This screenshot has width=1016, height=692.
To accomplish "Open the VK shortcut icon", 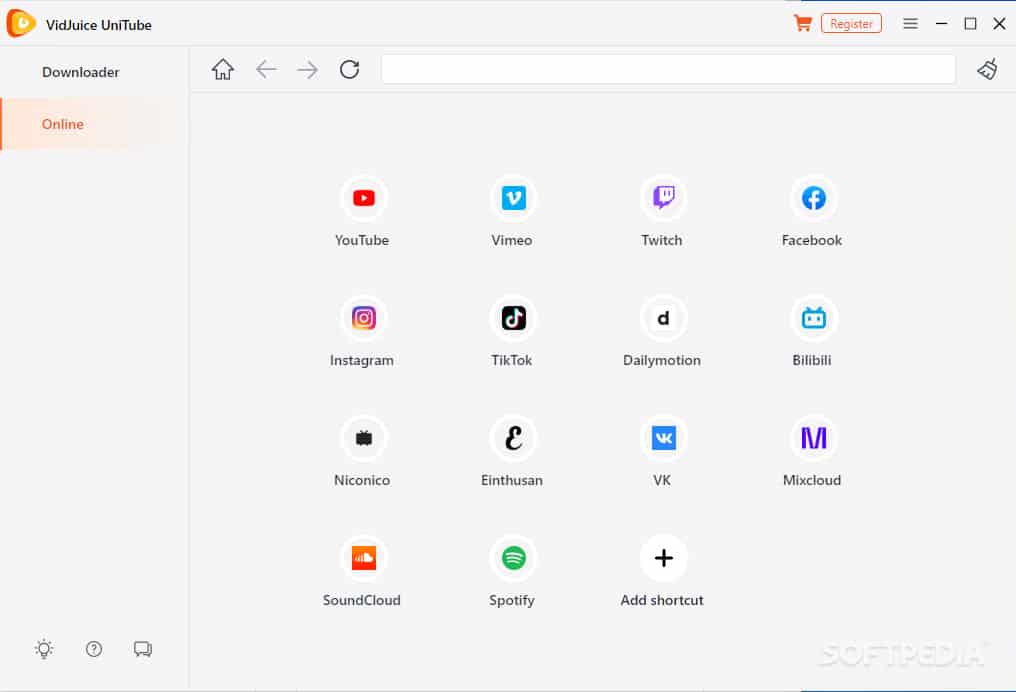I will (x=664, y=438).
